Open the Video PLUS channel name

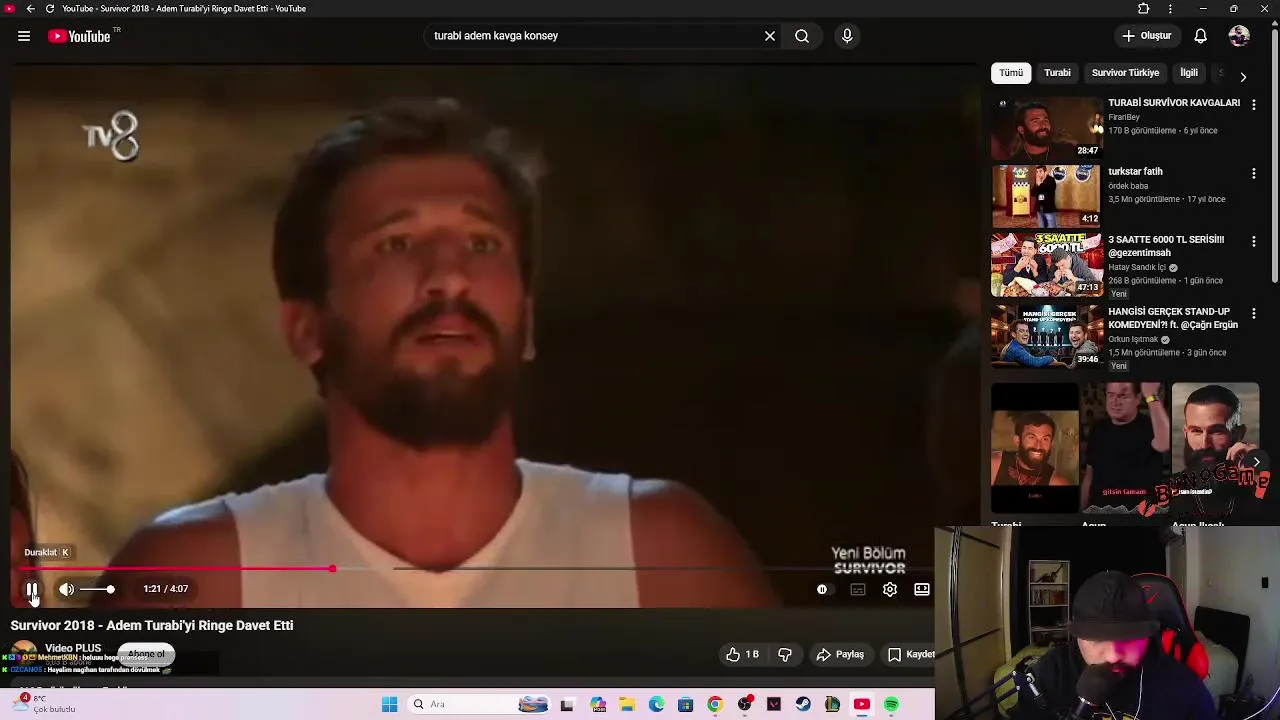(73, 648)
